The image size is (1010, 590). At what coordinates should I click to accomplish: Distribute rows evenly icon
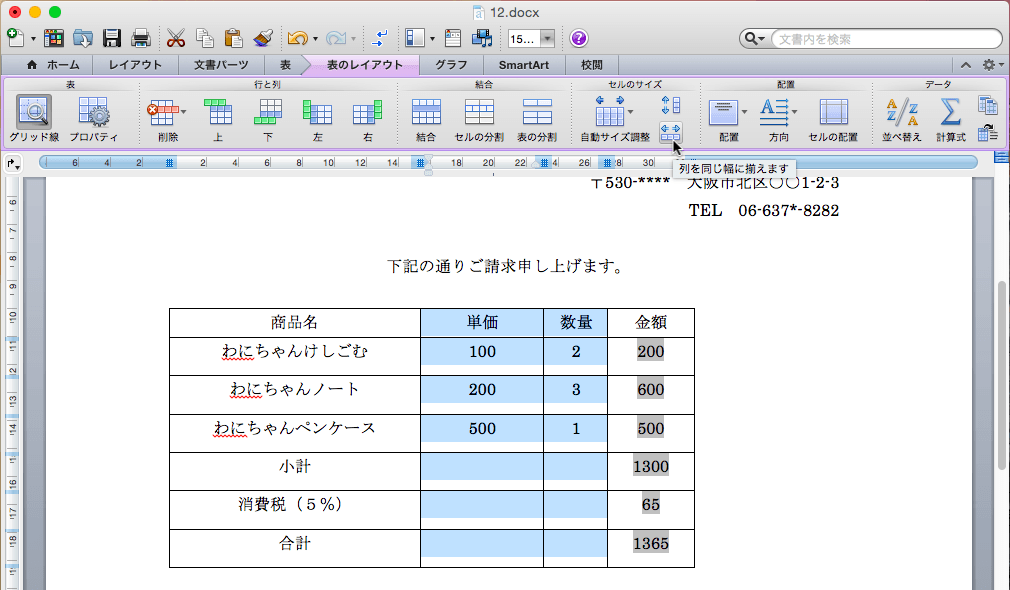tap(671, 104)
